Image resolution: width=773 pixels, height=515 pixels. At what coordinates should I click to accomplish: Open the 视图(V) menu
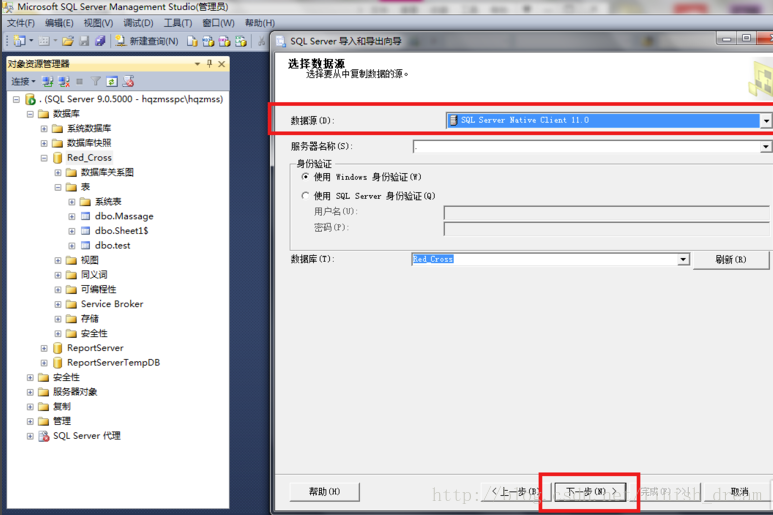[98, 23]
